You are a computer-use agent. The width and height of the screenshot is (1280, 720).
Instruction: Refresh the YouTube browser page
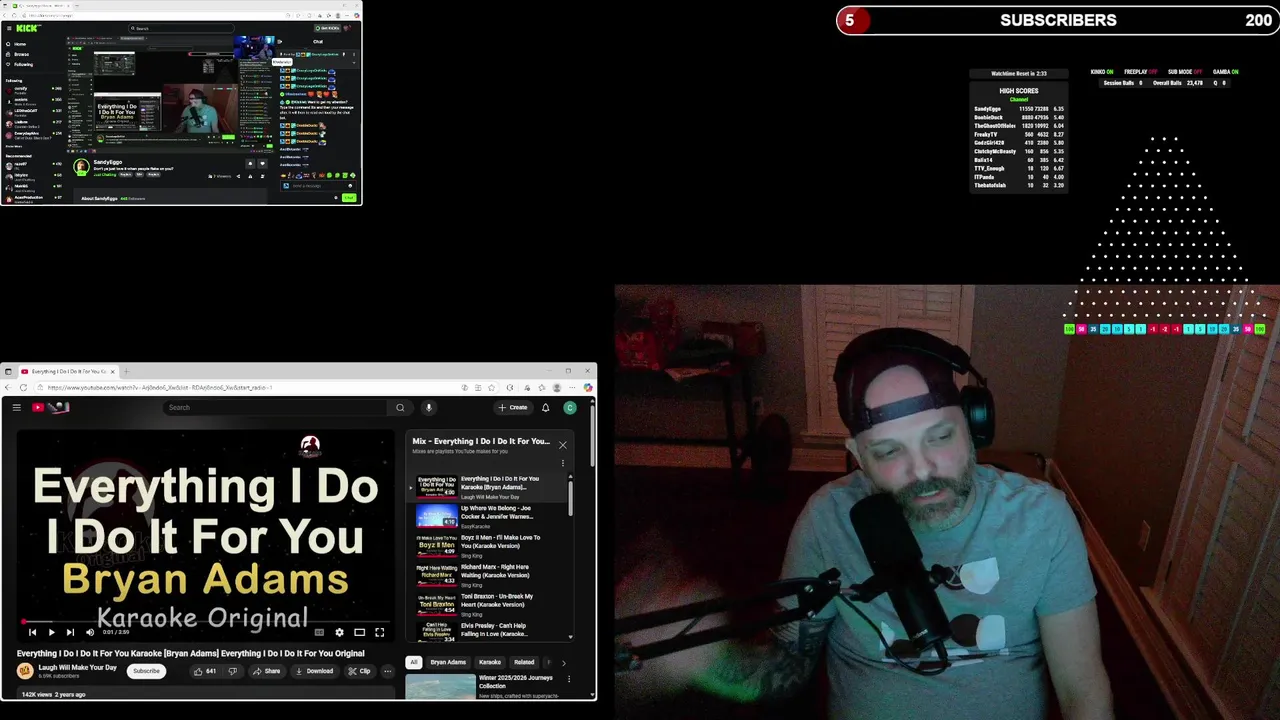click(23, 387)
